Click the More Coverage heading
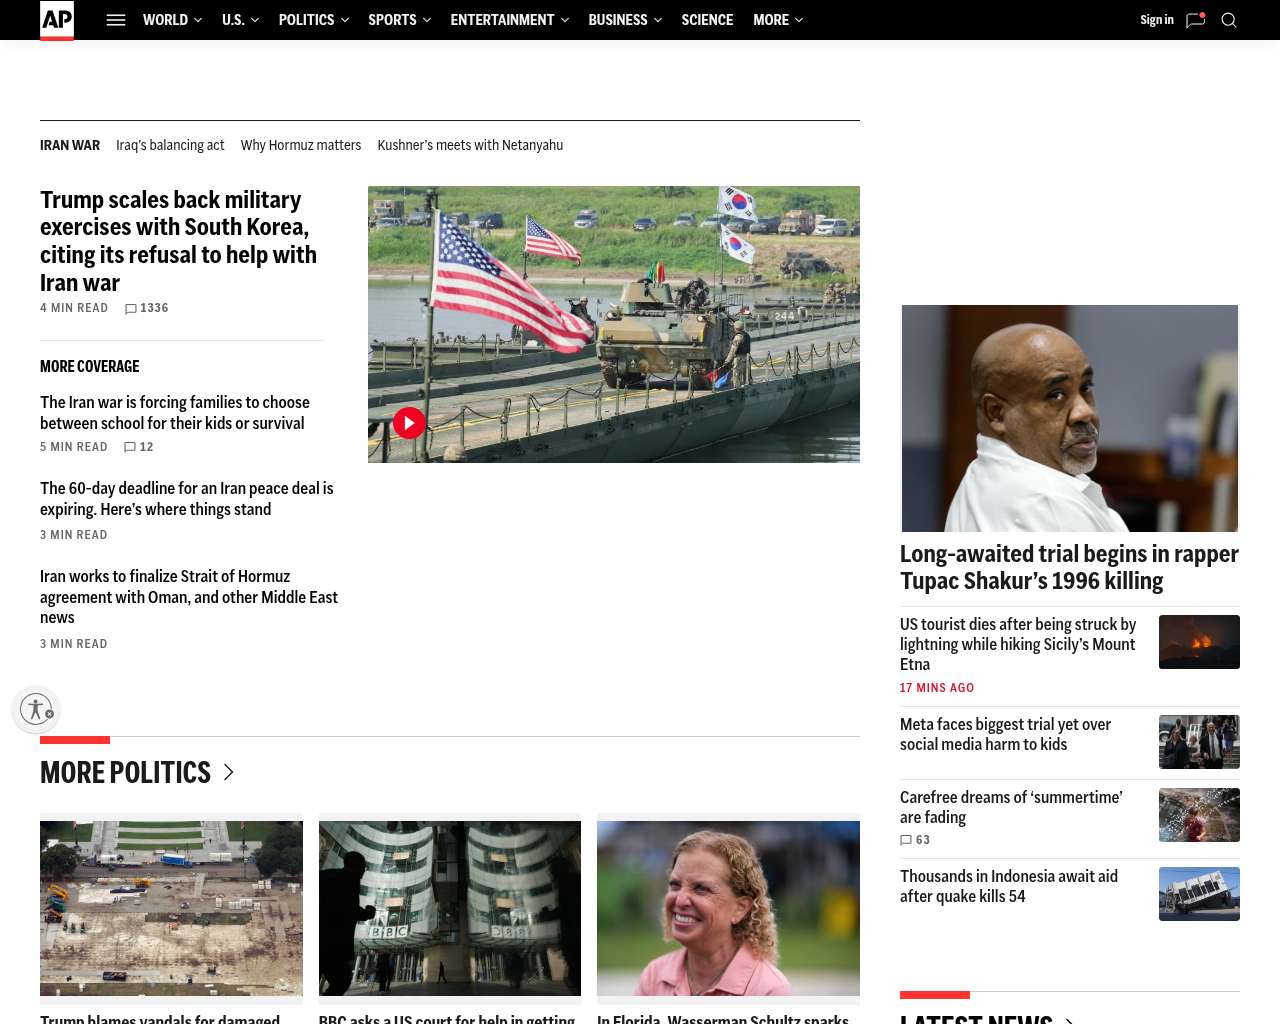 coord(90,367)
